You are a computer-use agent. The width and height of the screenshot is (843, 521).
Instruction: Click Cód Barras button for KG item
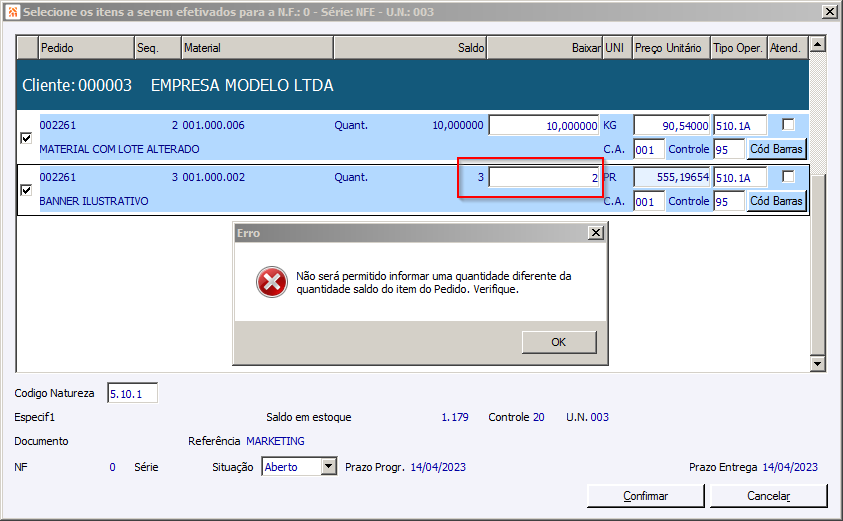pyautogui.click(x=776, y=149)
